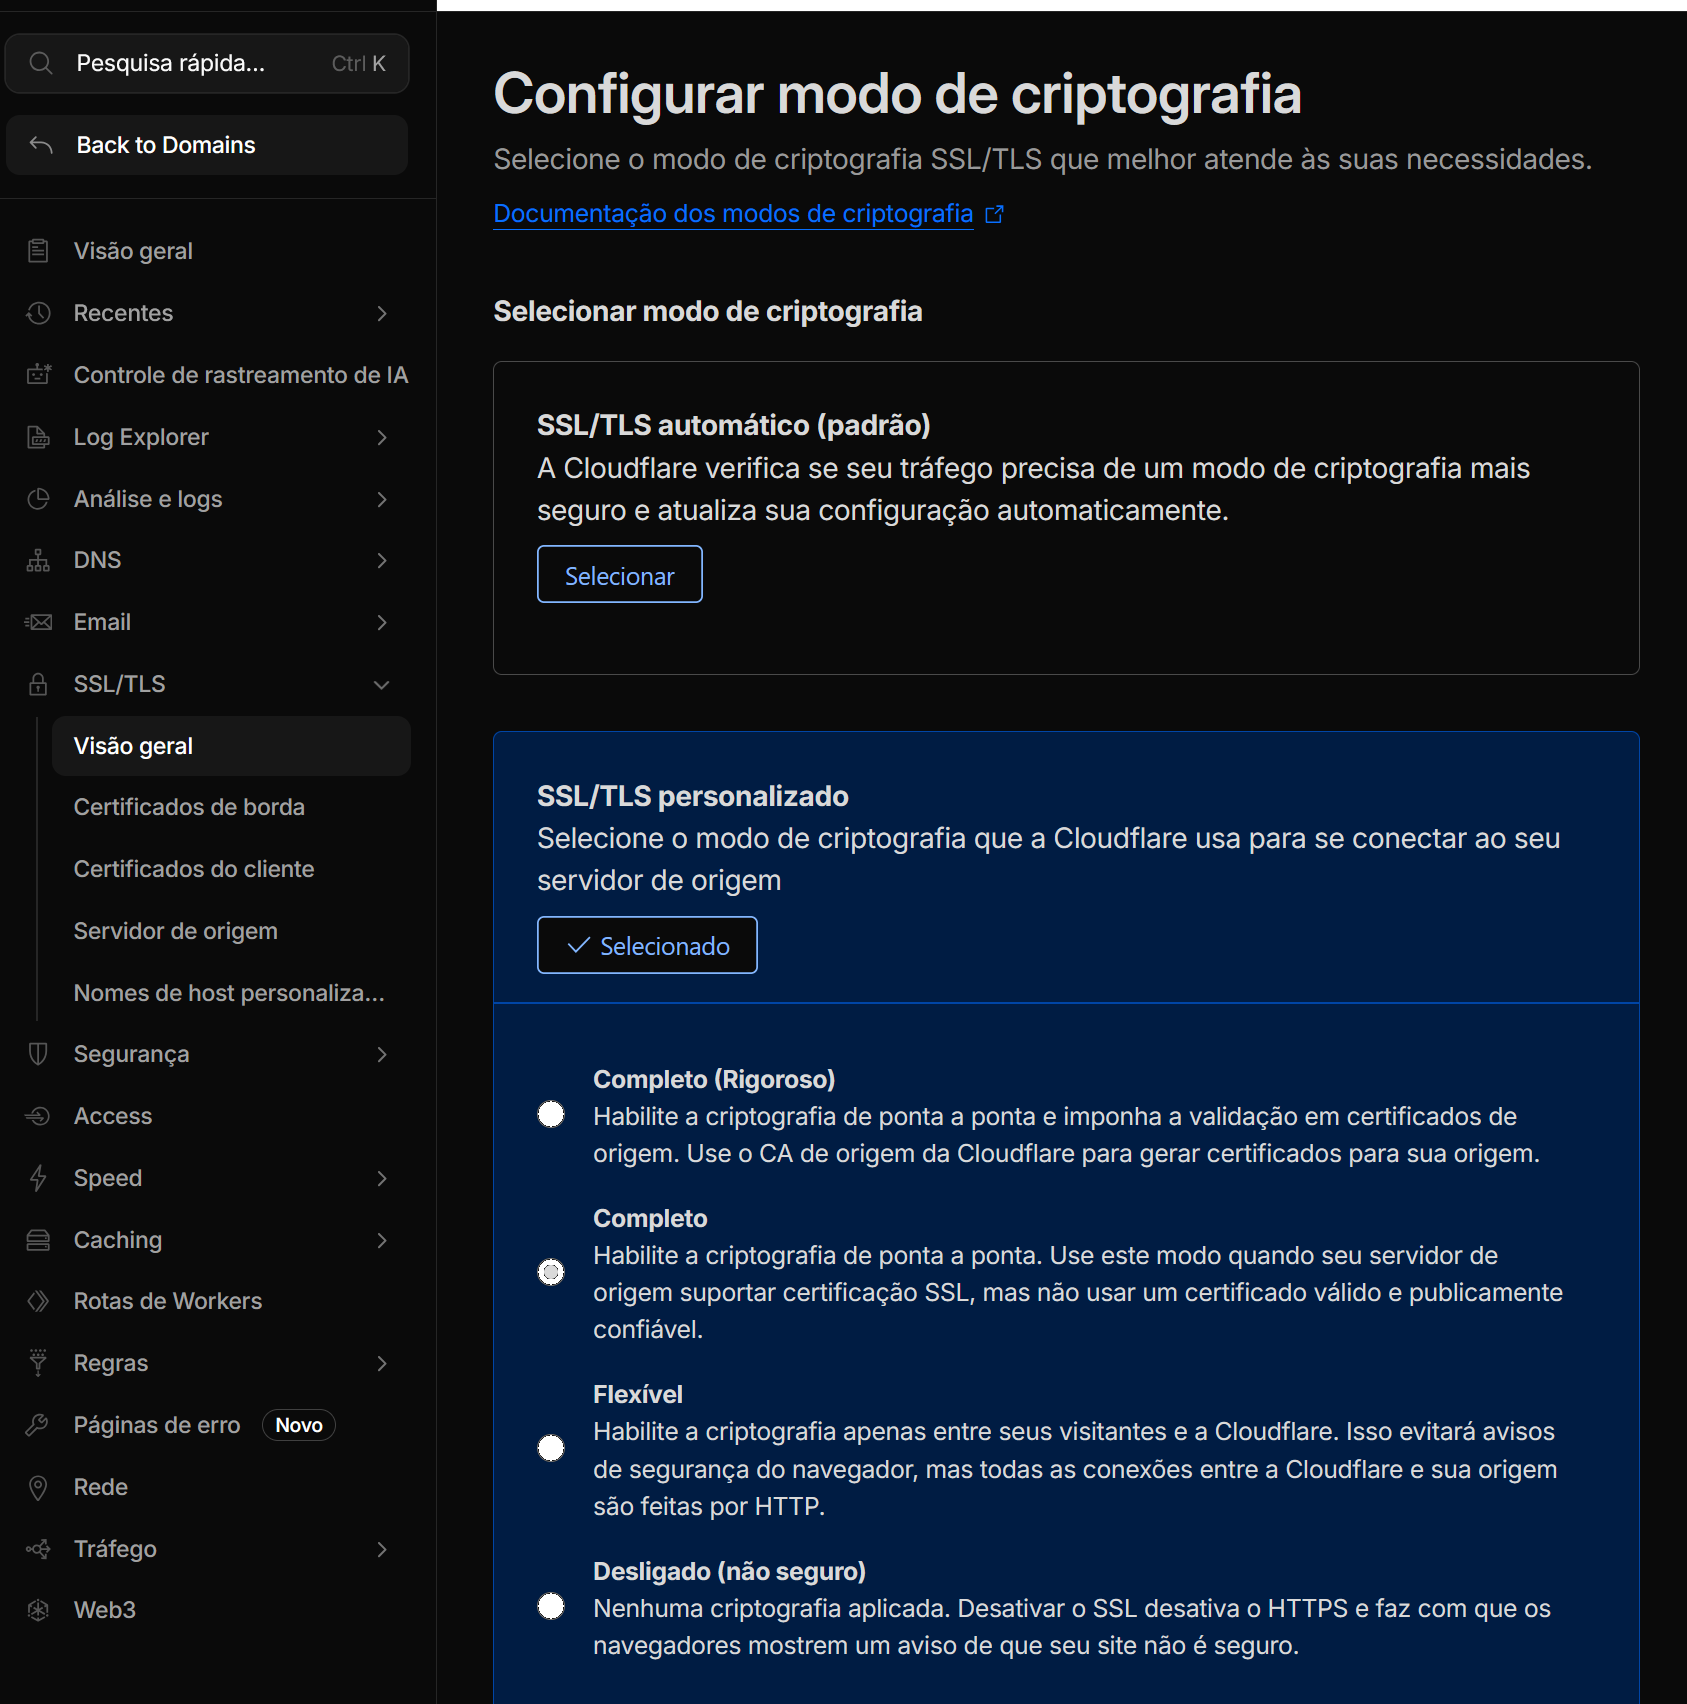Open the Documentação dos modos de criptografia link
1687x1704 pixels.
click(x=732, y=213)
